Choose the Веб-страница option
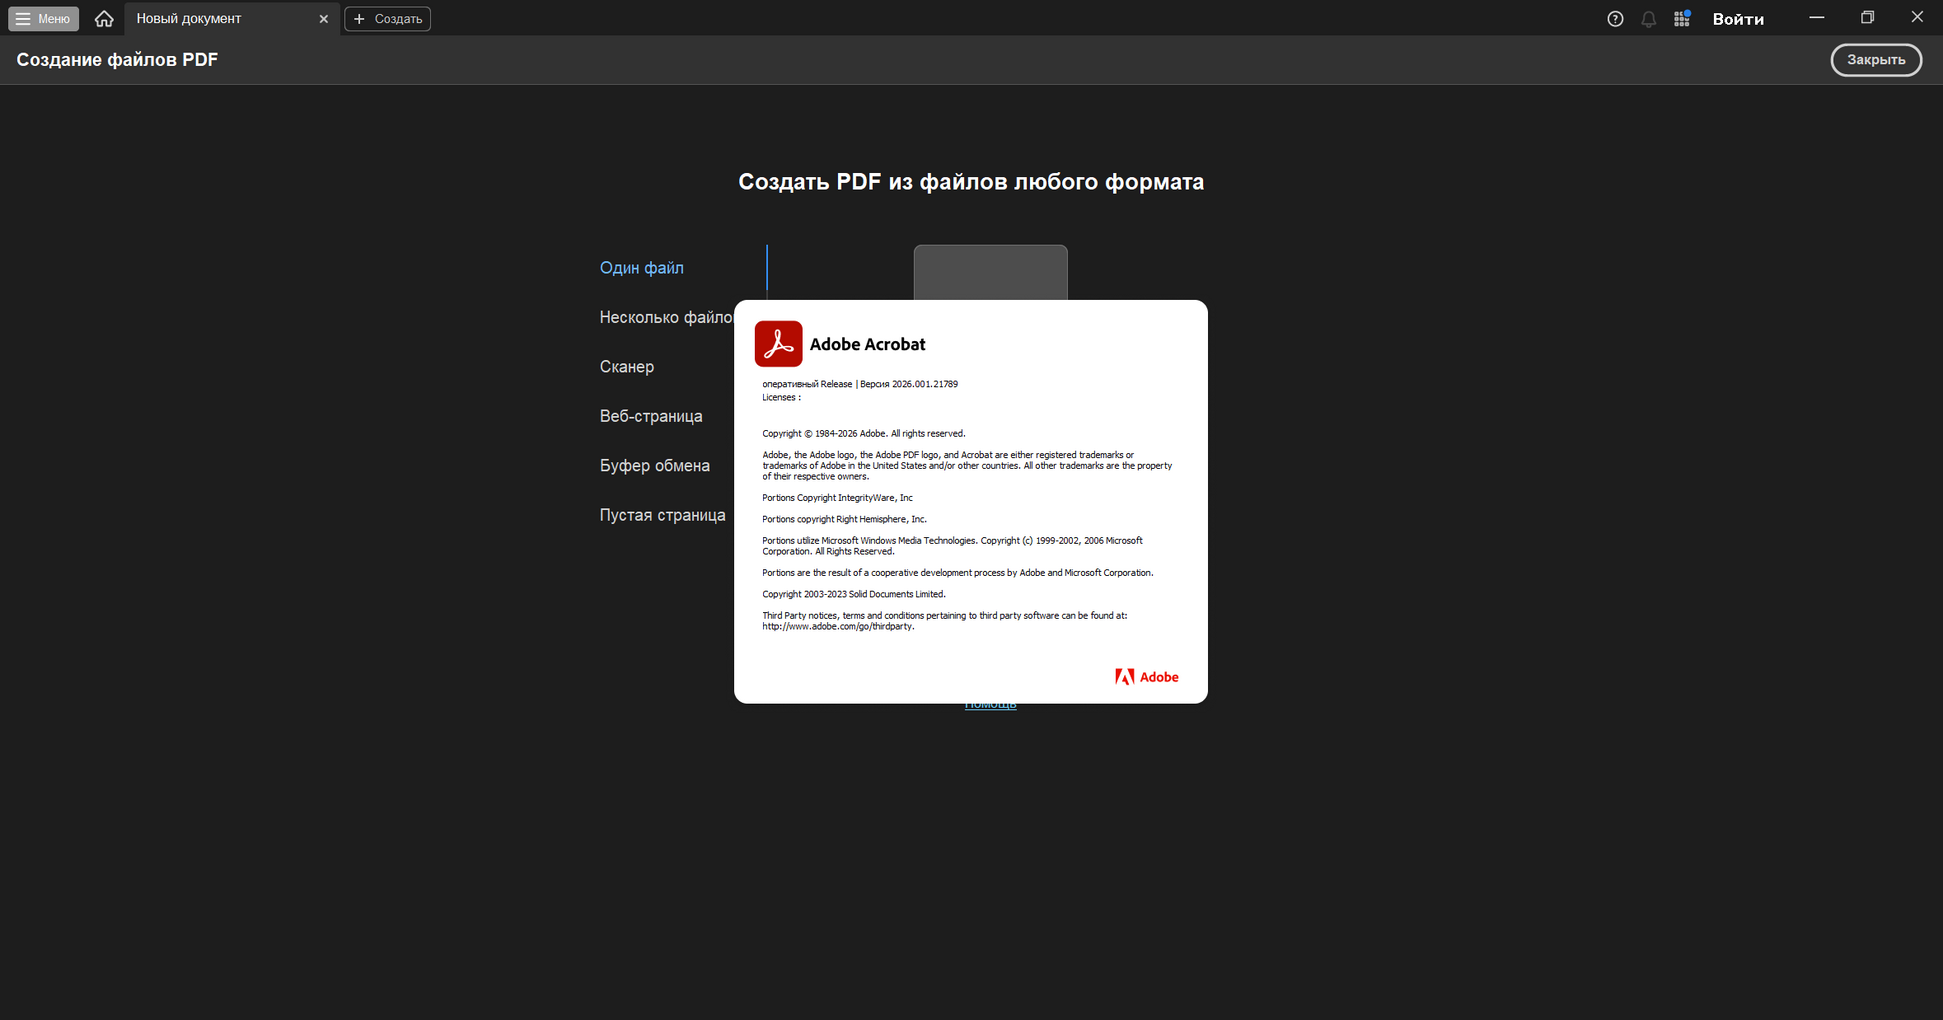This screenshot has width=1943, height=1020. point(651,416)
